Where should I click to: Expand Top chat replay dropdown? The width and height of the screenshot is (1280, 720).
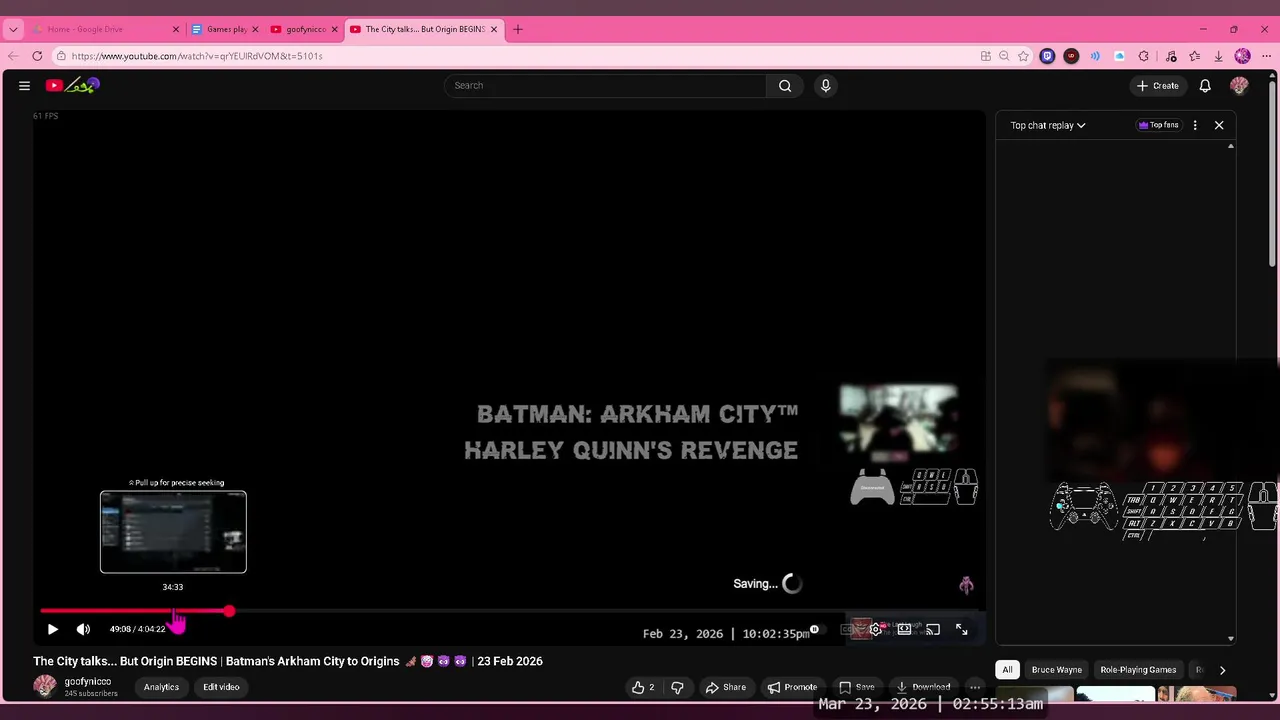pyautogui.click(x=1047, y=125)
